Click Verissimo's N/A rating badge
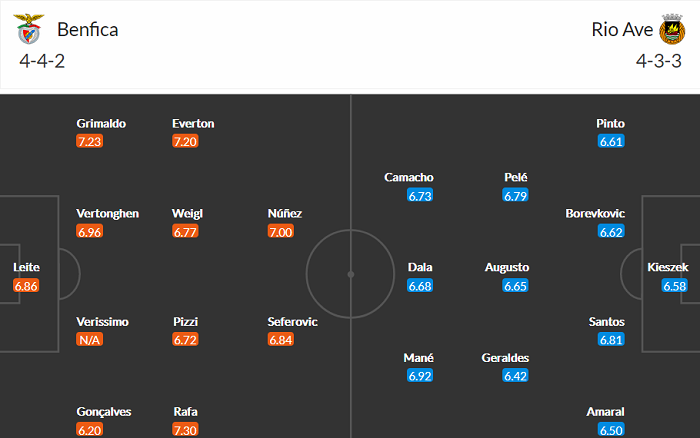This screenshot has width=700, height=438. (x=89, y=340)
